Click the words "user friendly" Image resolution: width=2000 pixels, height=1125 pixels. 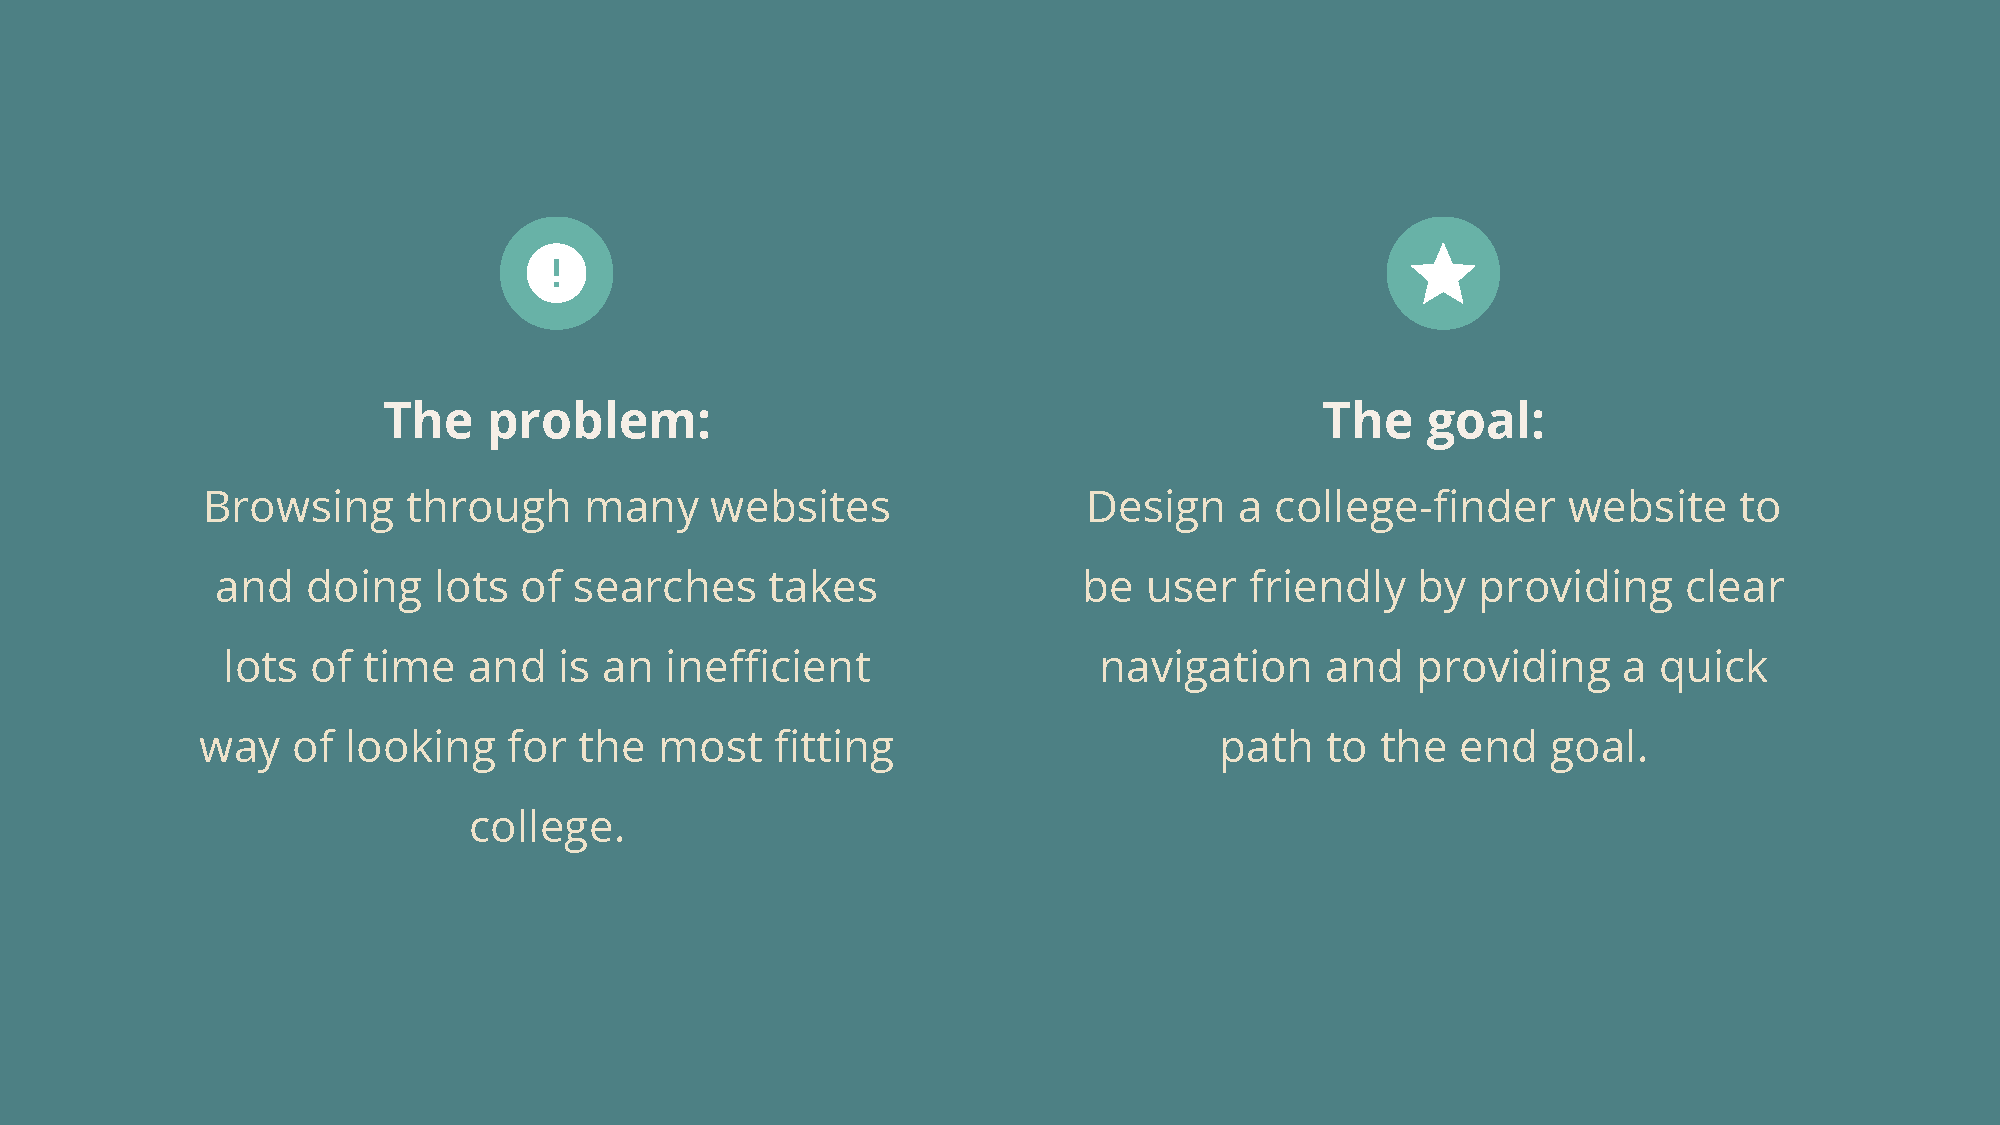pos(1276,588)
